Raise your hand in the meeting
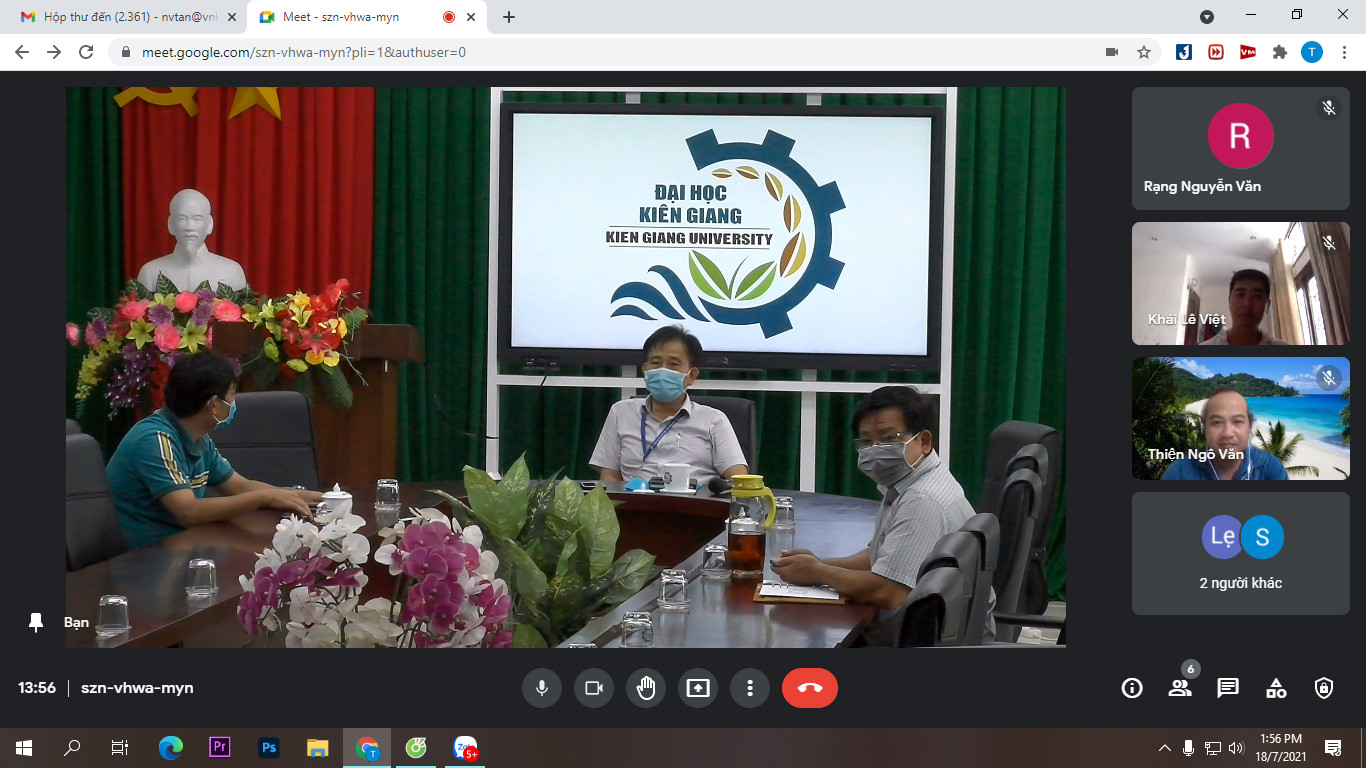 (646, 688)
